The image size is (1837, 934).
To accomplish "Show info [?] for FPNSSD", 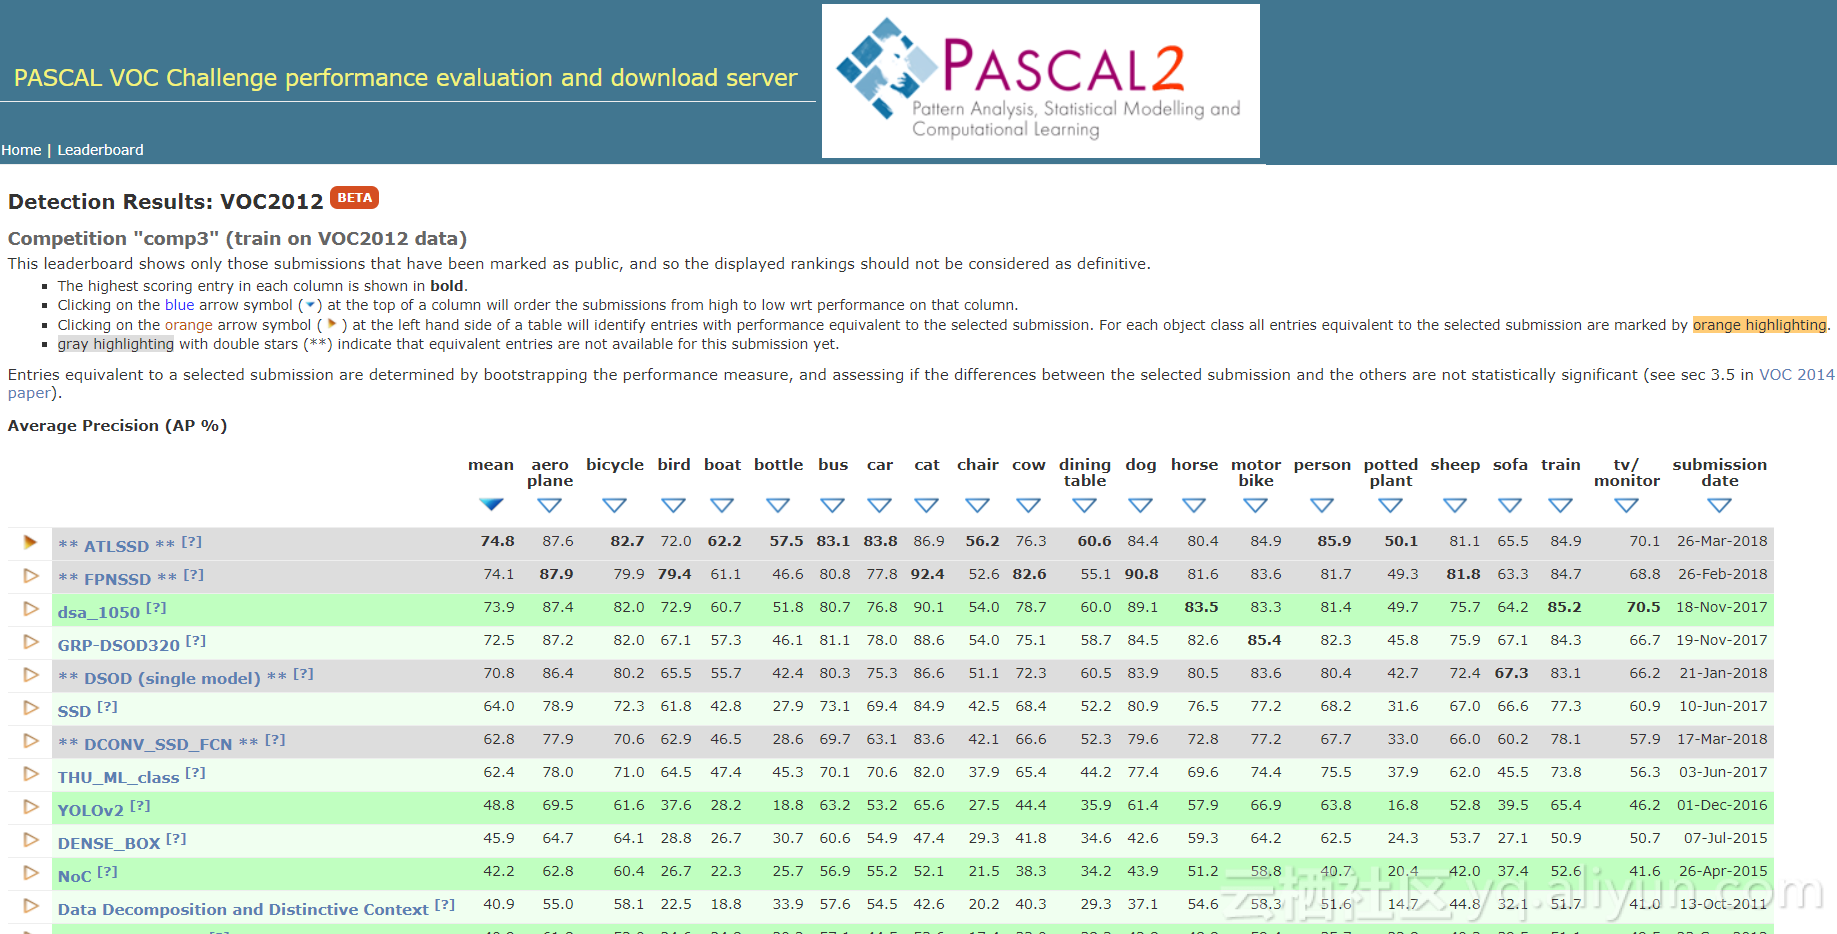I will pos(194,575).
